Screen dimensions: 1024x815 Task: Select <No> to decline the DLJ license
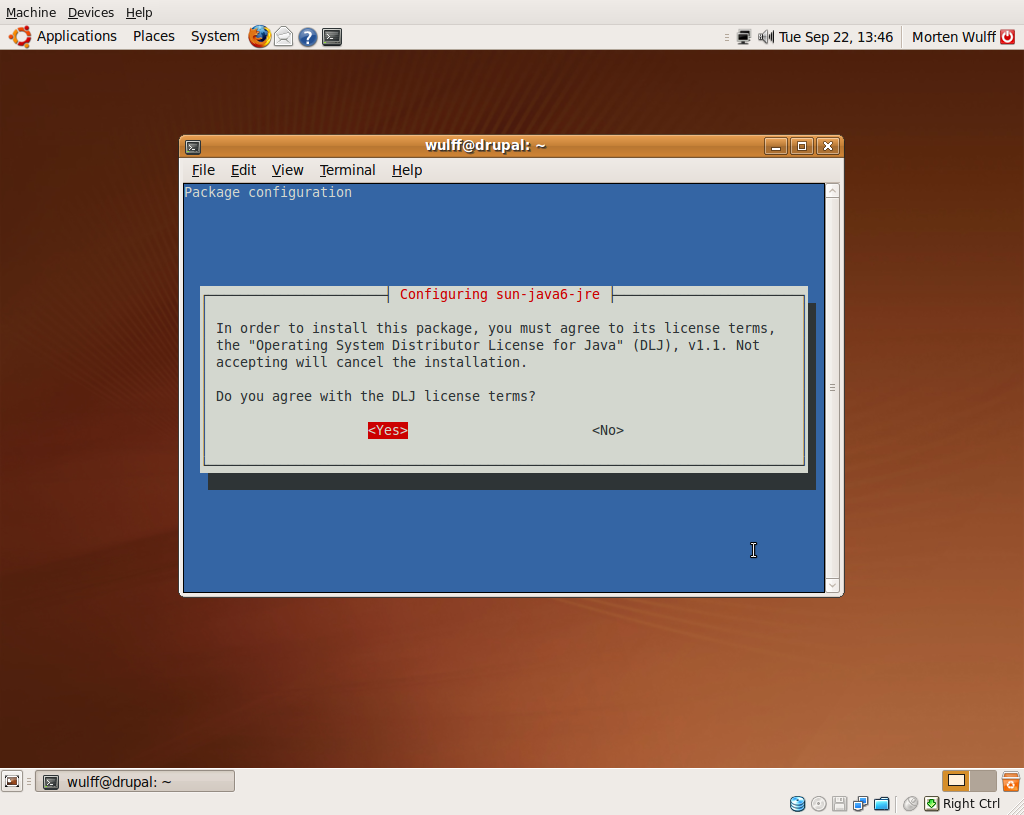608,430
